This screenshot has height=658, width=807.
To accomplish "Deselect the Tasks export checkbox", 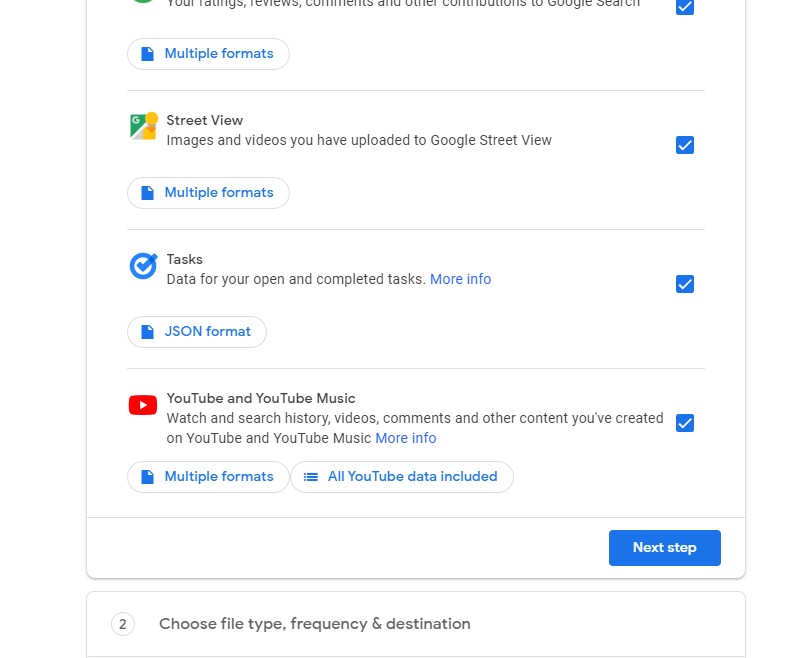I will 685,284.
